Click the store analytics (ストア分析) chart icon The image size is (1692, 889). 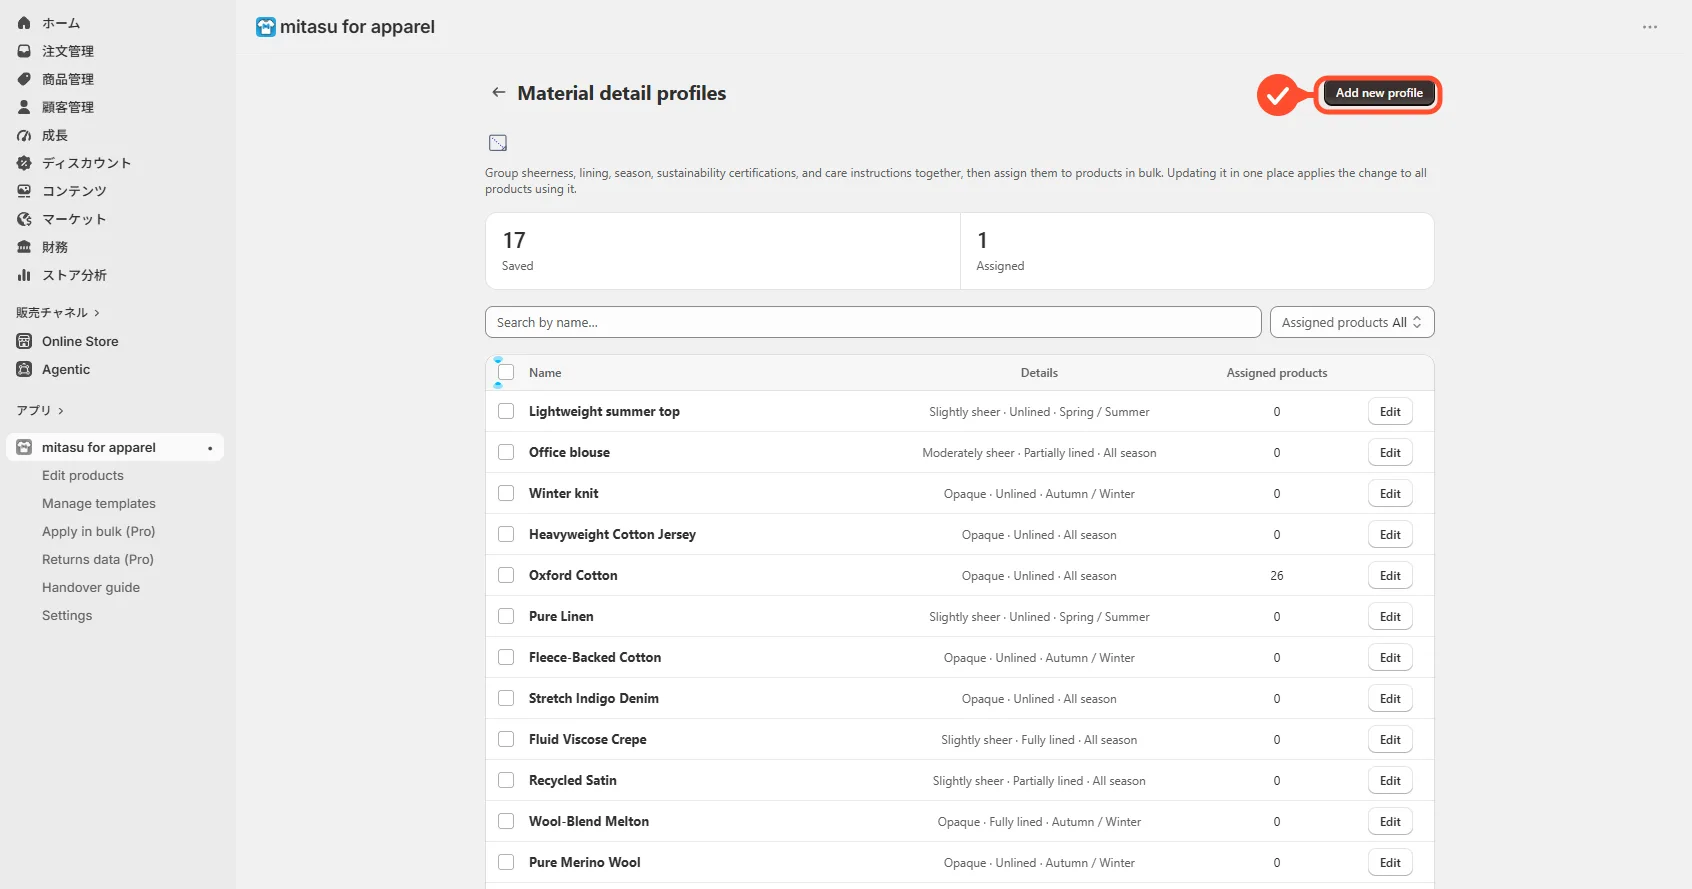point(24,275)
